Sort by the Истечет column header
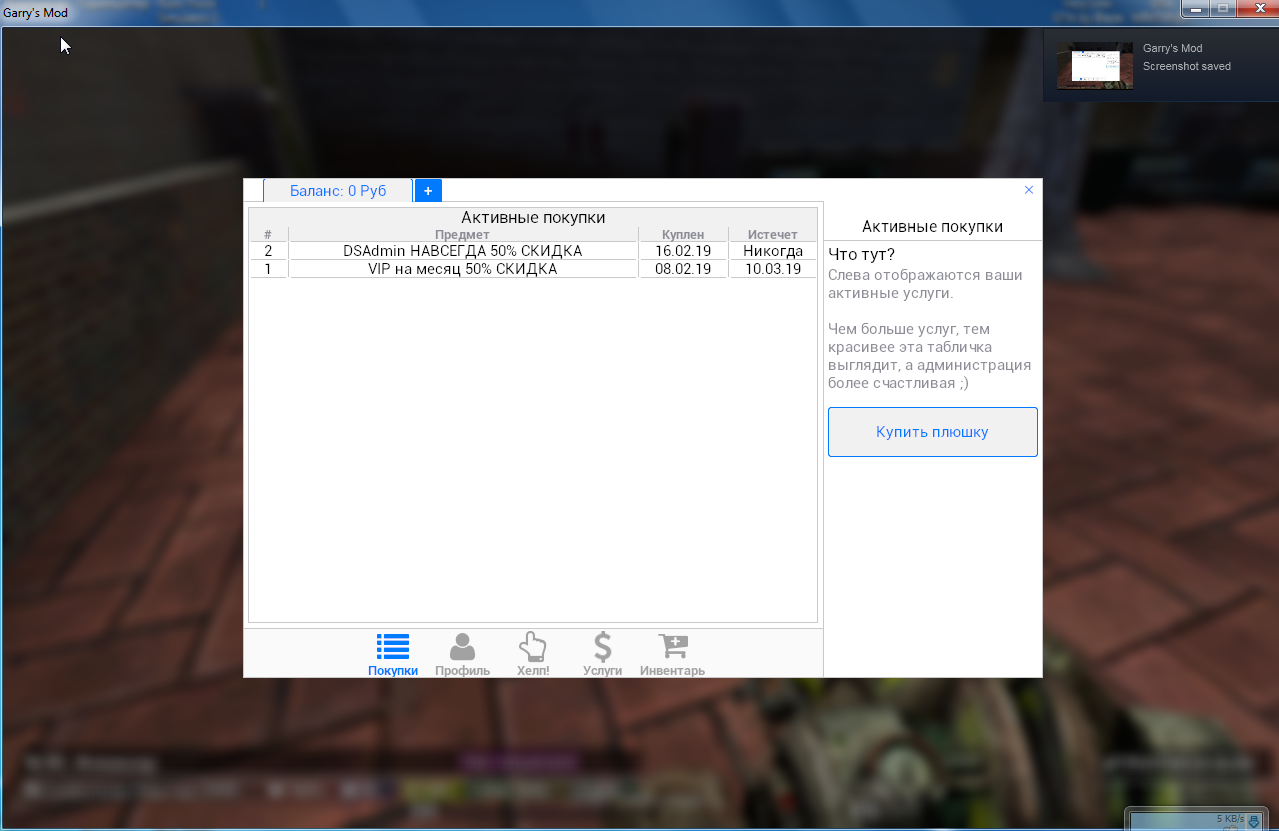 pos(773,235)
